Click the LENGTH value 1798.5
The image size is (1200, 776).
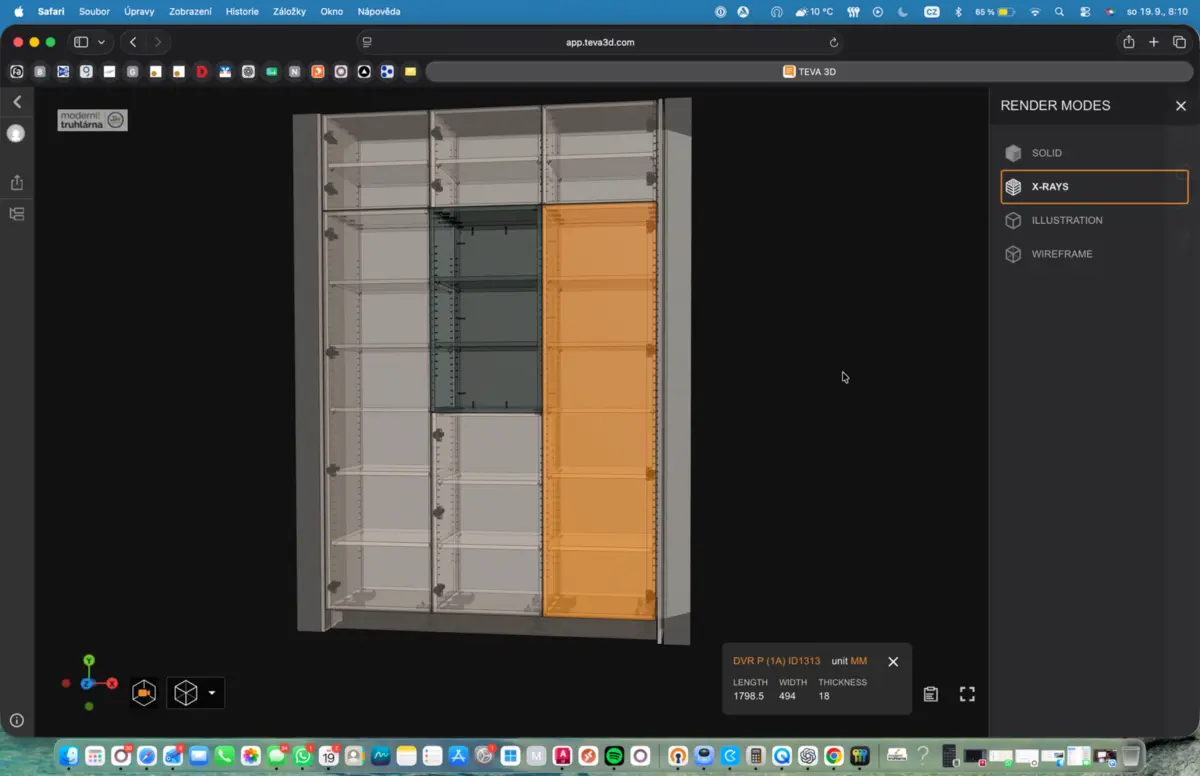[x=748, y=696]
